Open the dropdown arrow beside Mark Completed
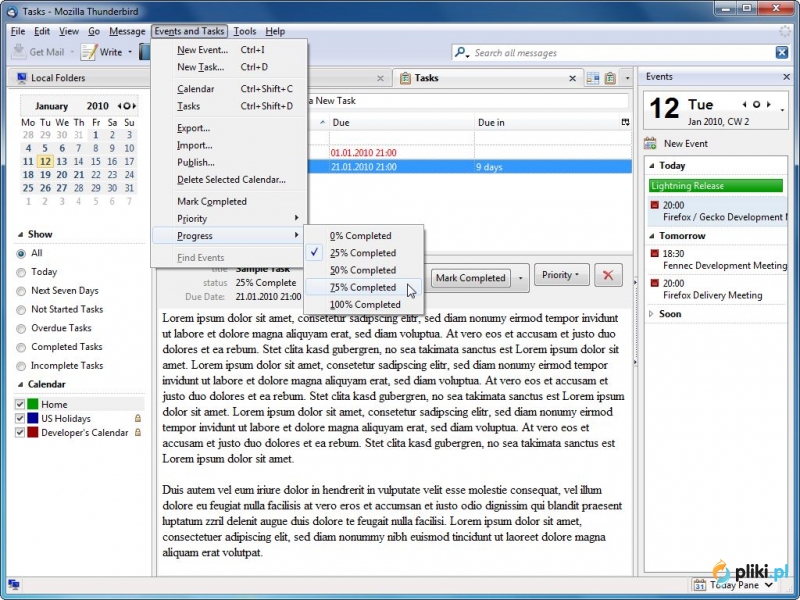 pyautogui.click(x=520, y=278)
